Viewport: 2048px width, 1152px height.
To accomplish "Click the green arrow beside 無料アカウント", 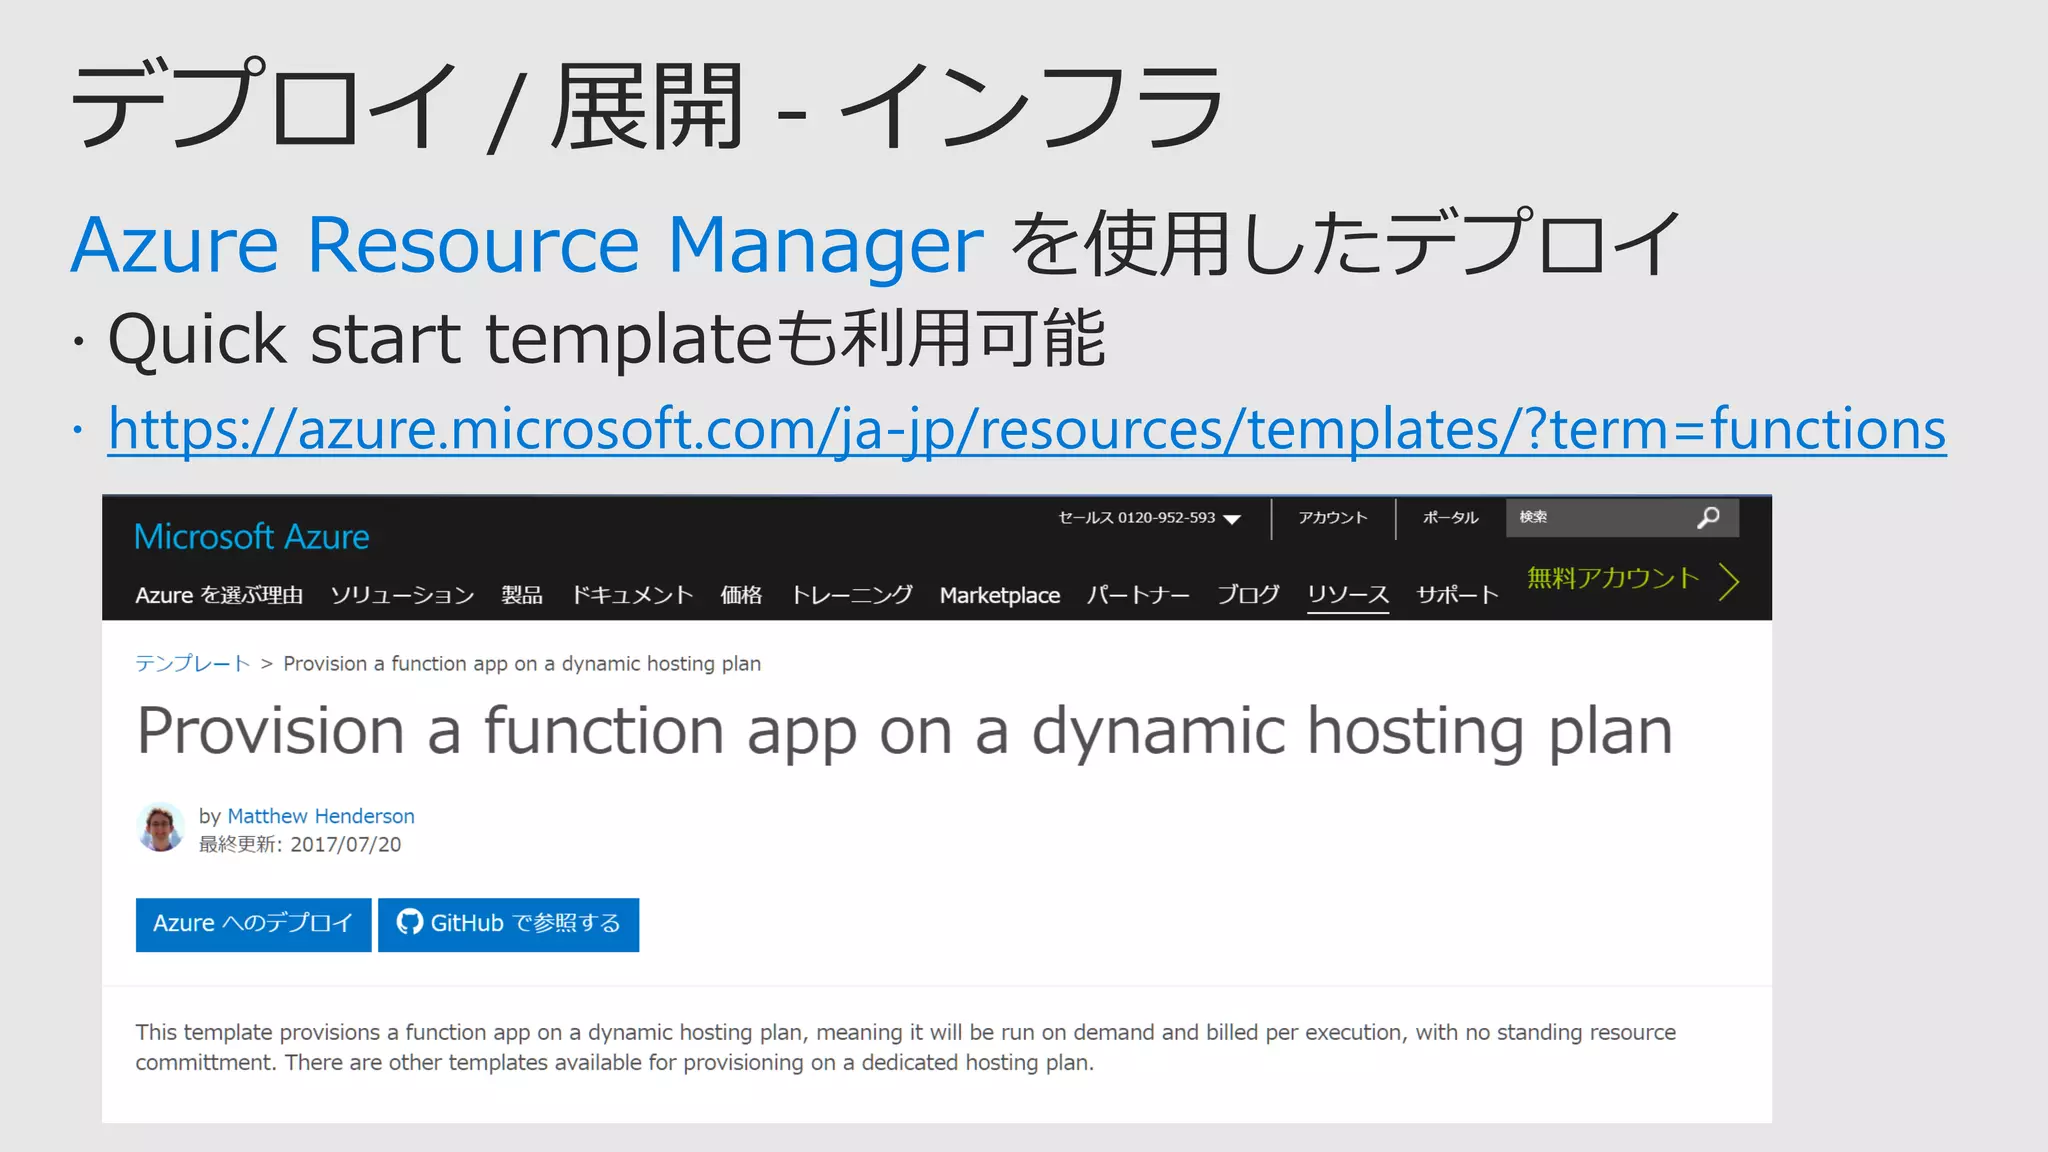I will point(1729,581).
